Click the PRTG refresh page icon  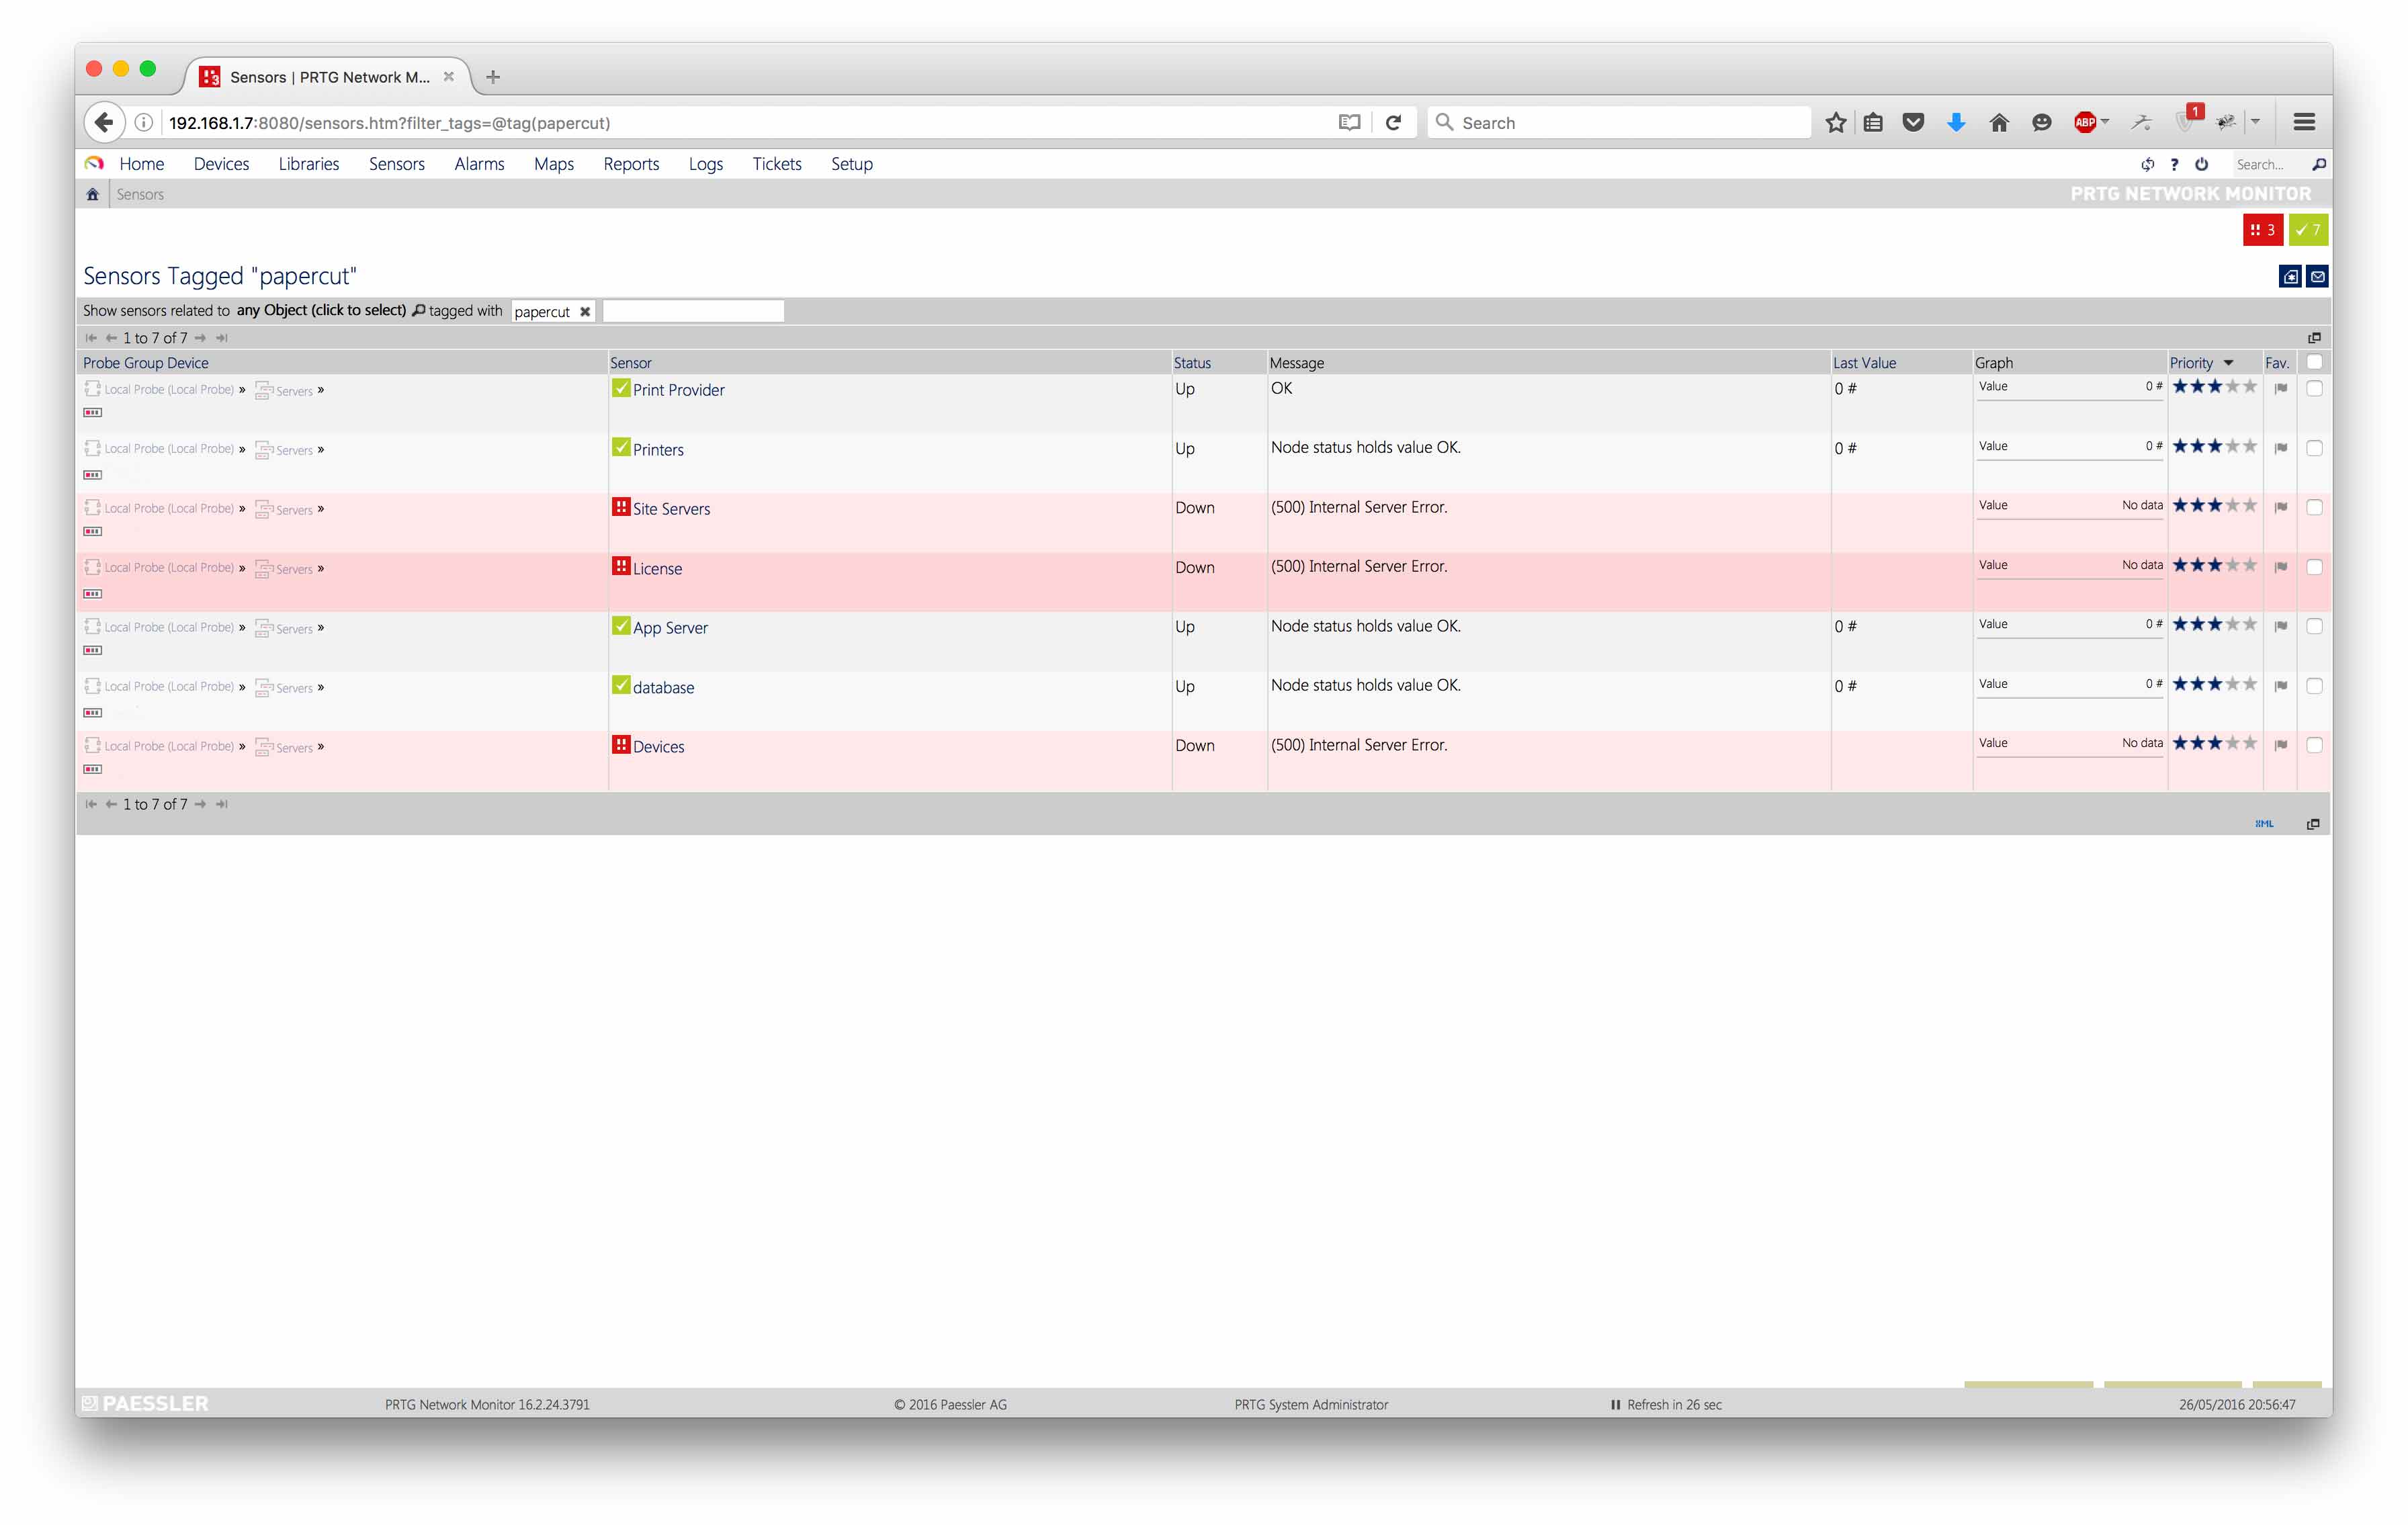tap(2147, 164)
